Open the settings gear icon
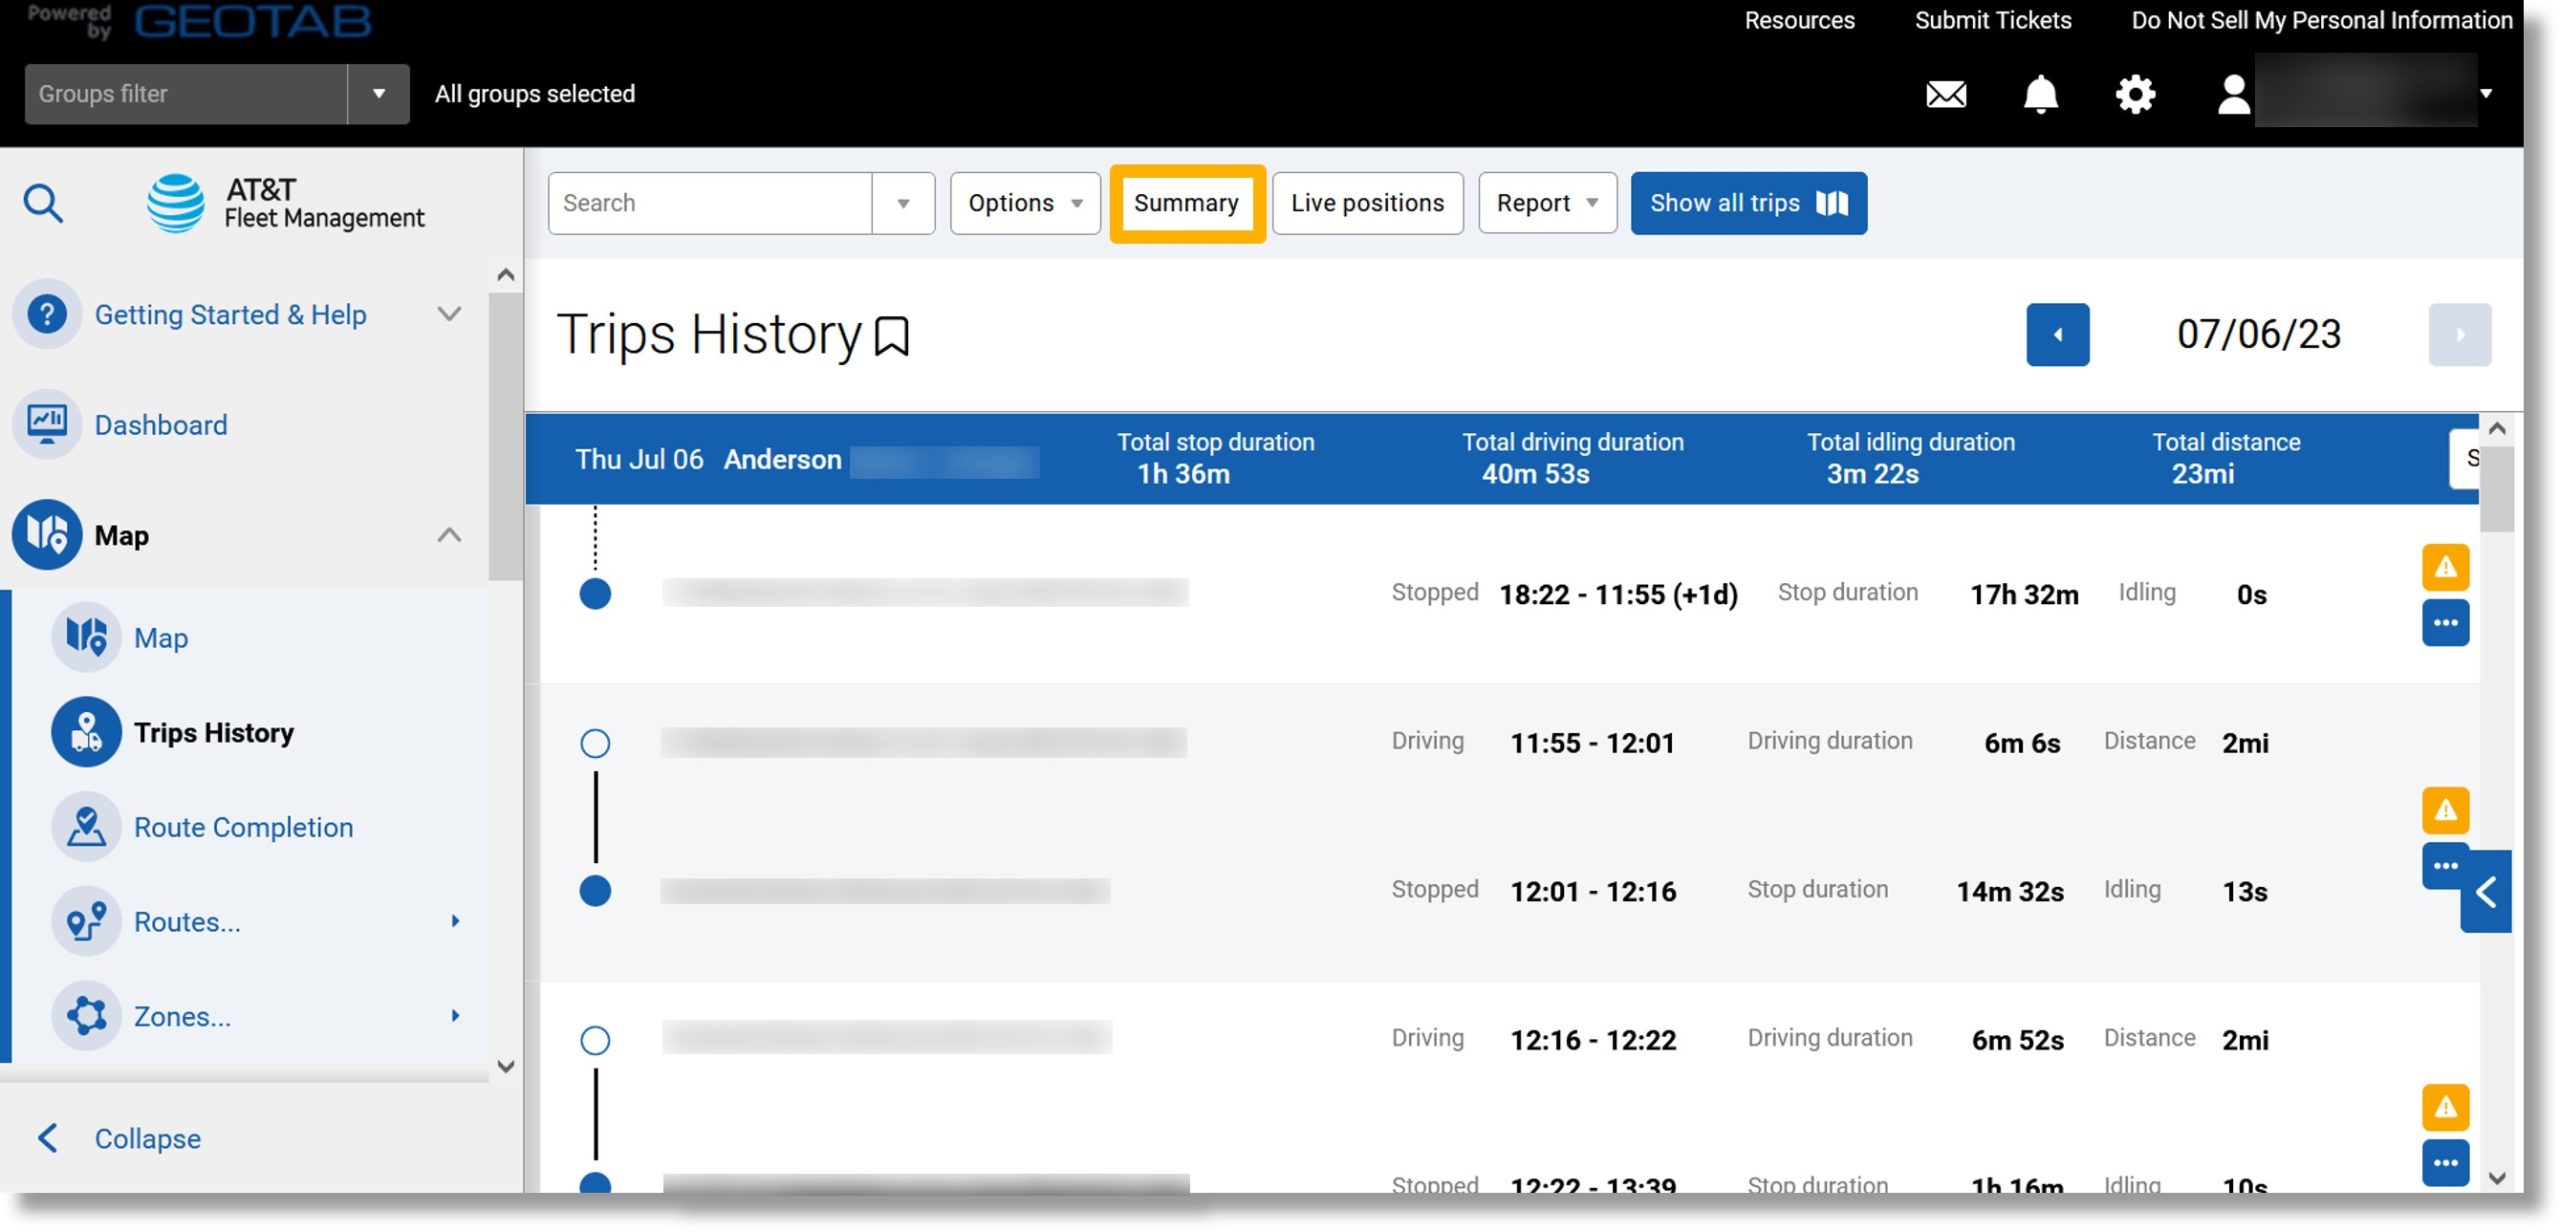 click(x=2134, y=94)
